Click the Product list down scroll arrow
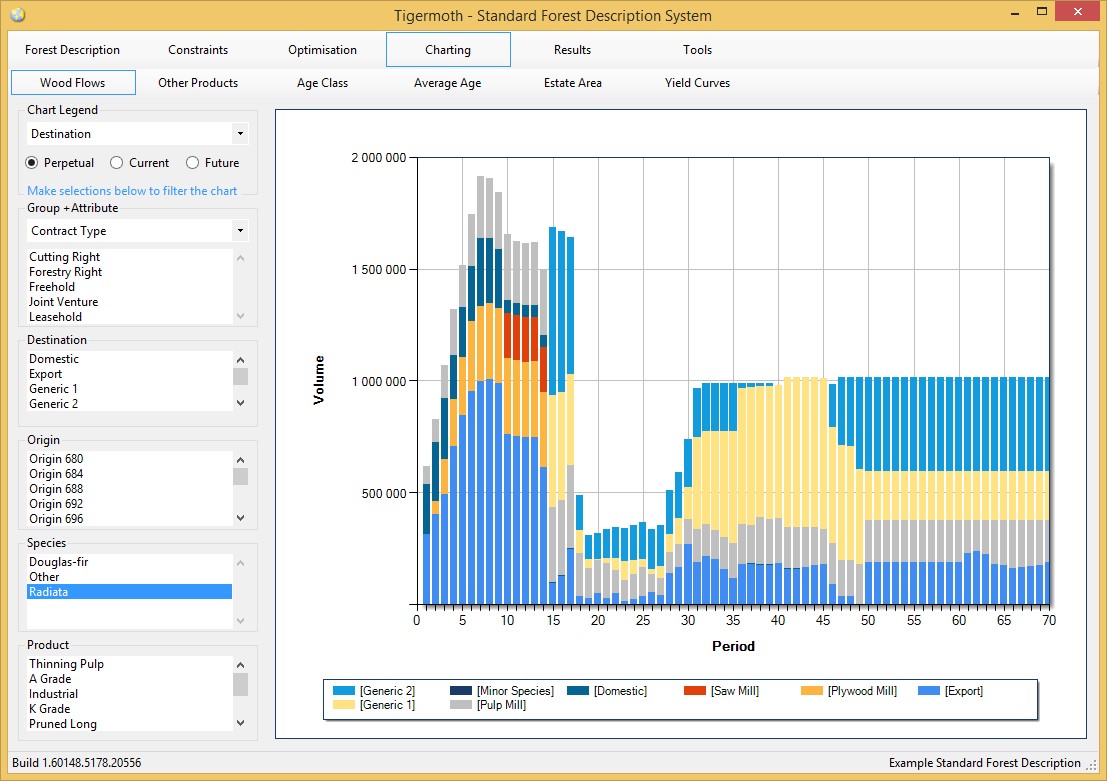The width and height of the screenshot is (1107, 781). coord(241,723)
